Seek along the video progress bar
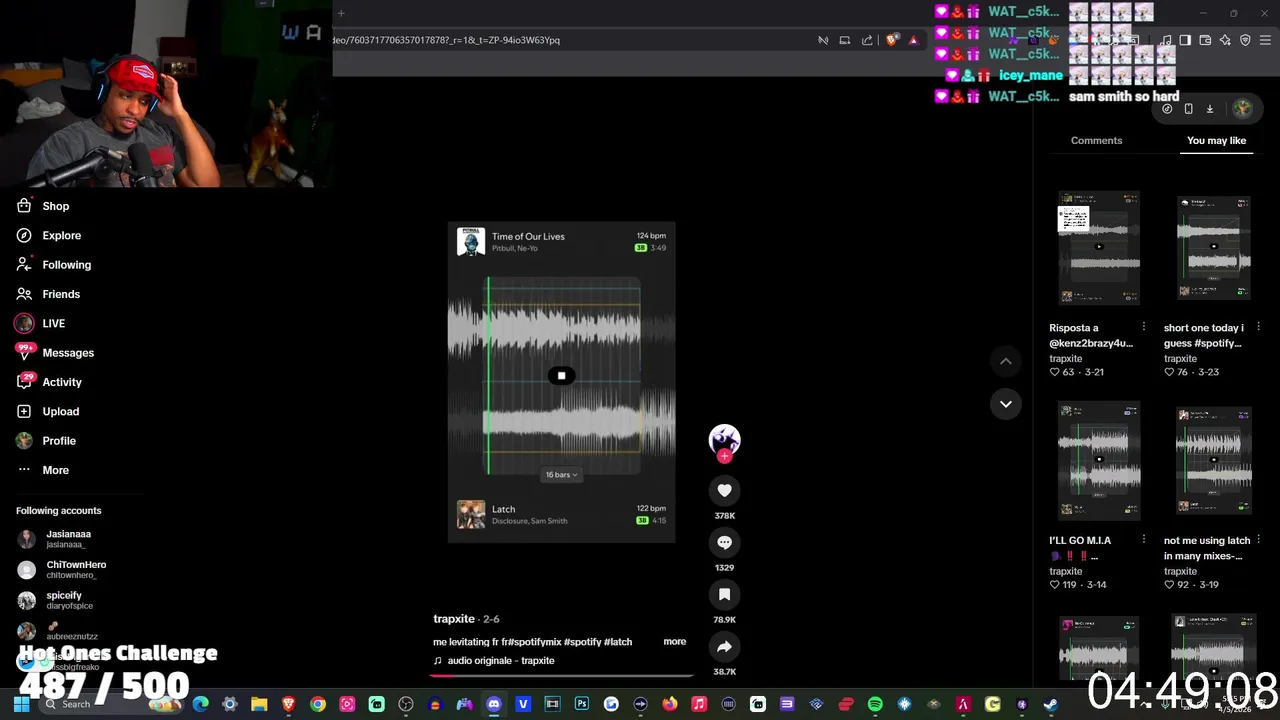The height and width of the screenshot is (720, 1280). [562, 675]
